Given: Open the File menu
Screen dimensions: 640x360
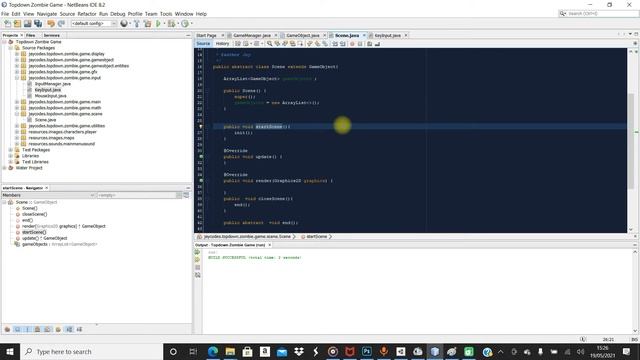Looking at the screenshot, I should pyautogui.click(x=5, y=14).
